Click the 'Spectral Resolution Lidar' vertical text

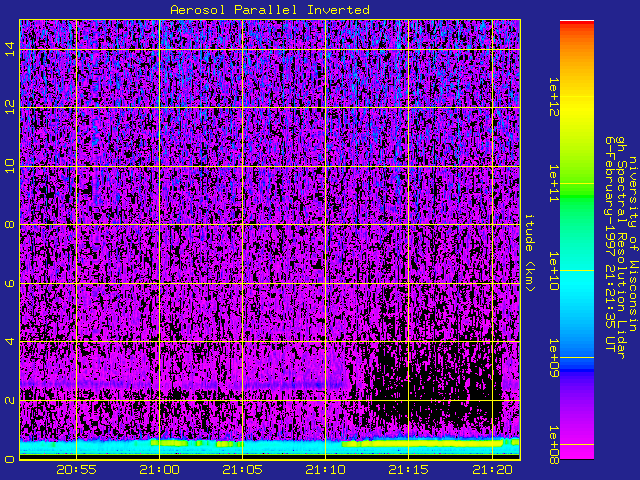point(621,259)
